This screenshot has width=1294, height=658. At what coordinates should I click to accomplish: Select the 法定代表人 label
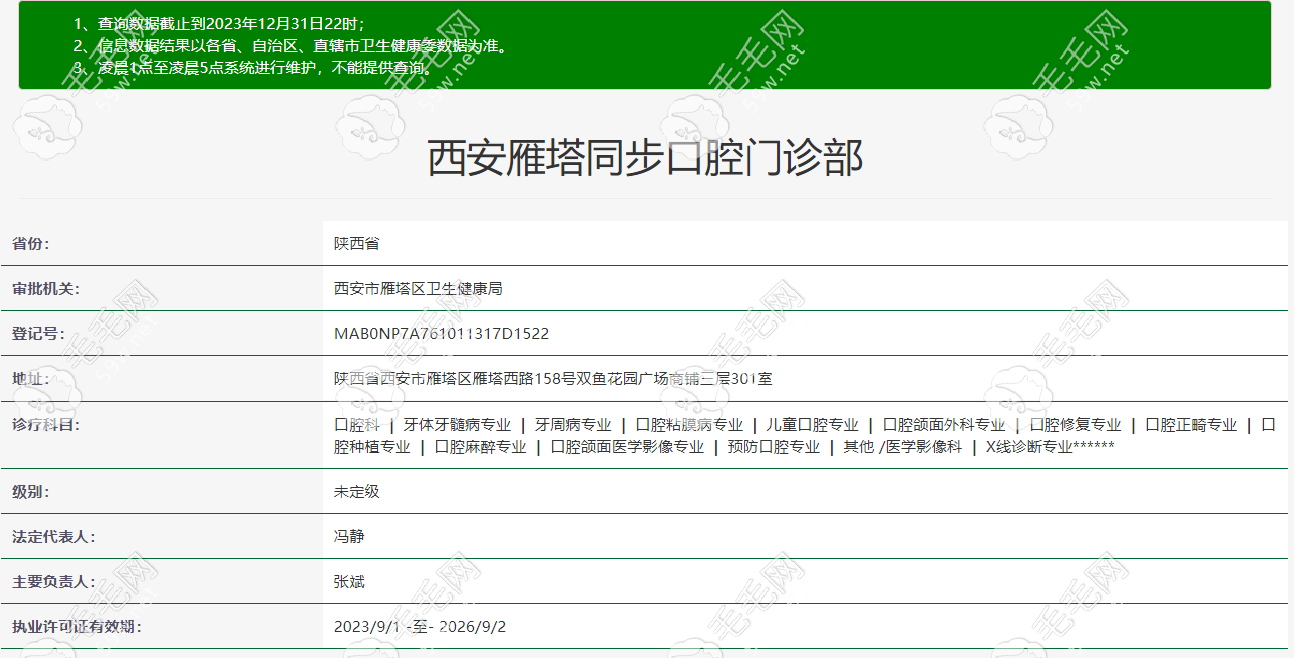click(53, 537)
